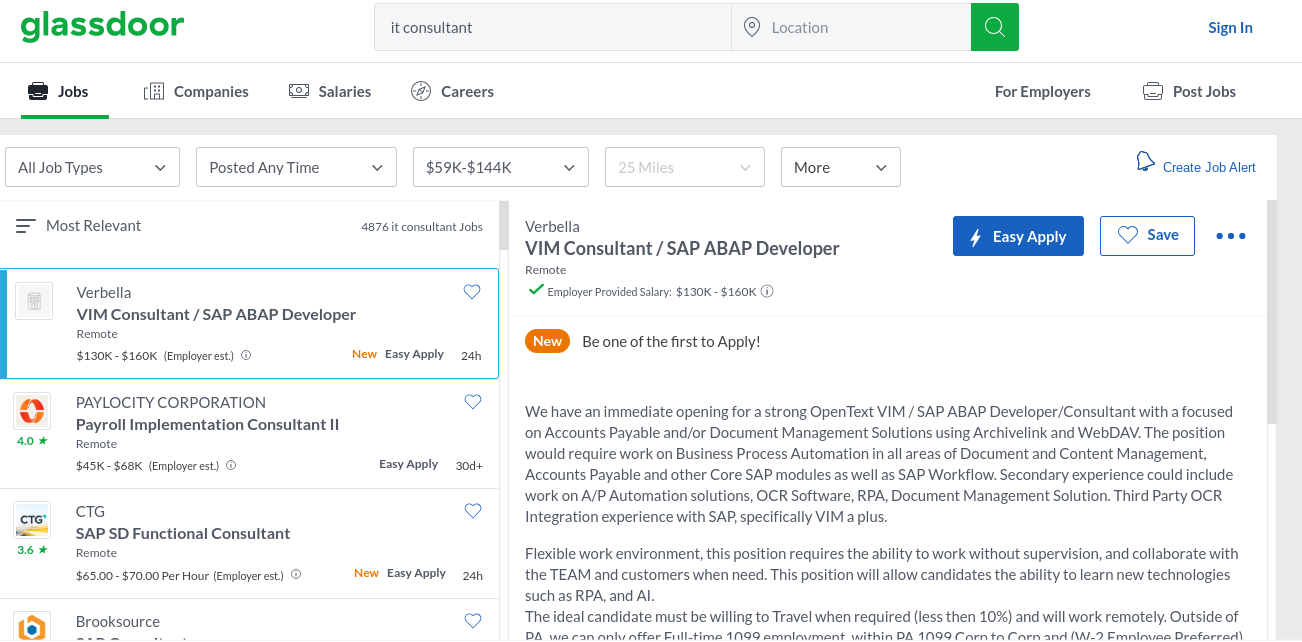Viewport: 1302px width, 642px height.
Task: Click the Paylocity company logo
Action: (x=33, y=411)
